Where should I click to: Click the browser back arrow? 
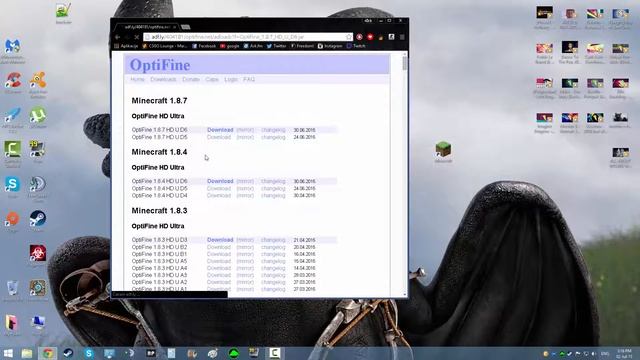[x=118, y=37]
